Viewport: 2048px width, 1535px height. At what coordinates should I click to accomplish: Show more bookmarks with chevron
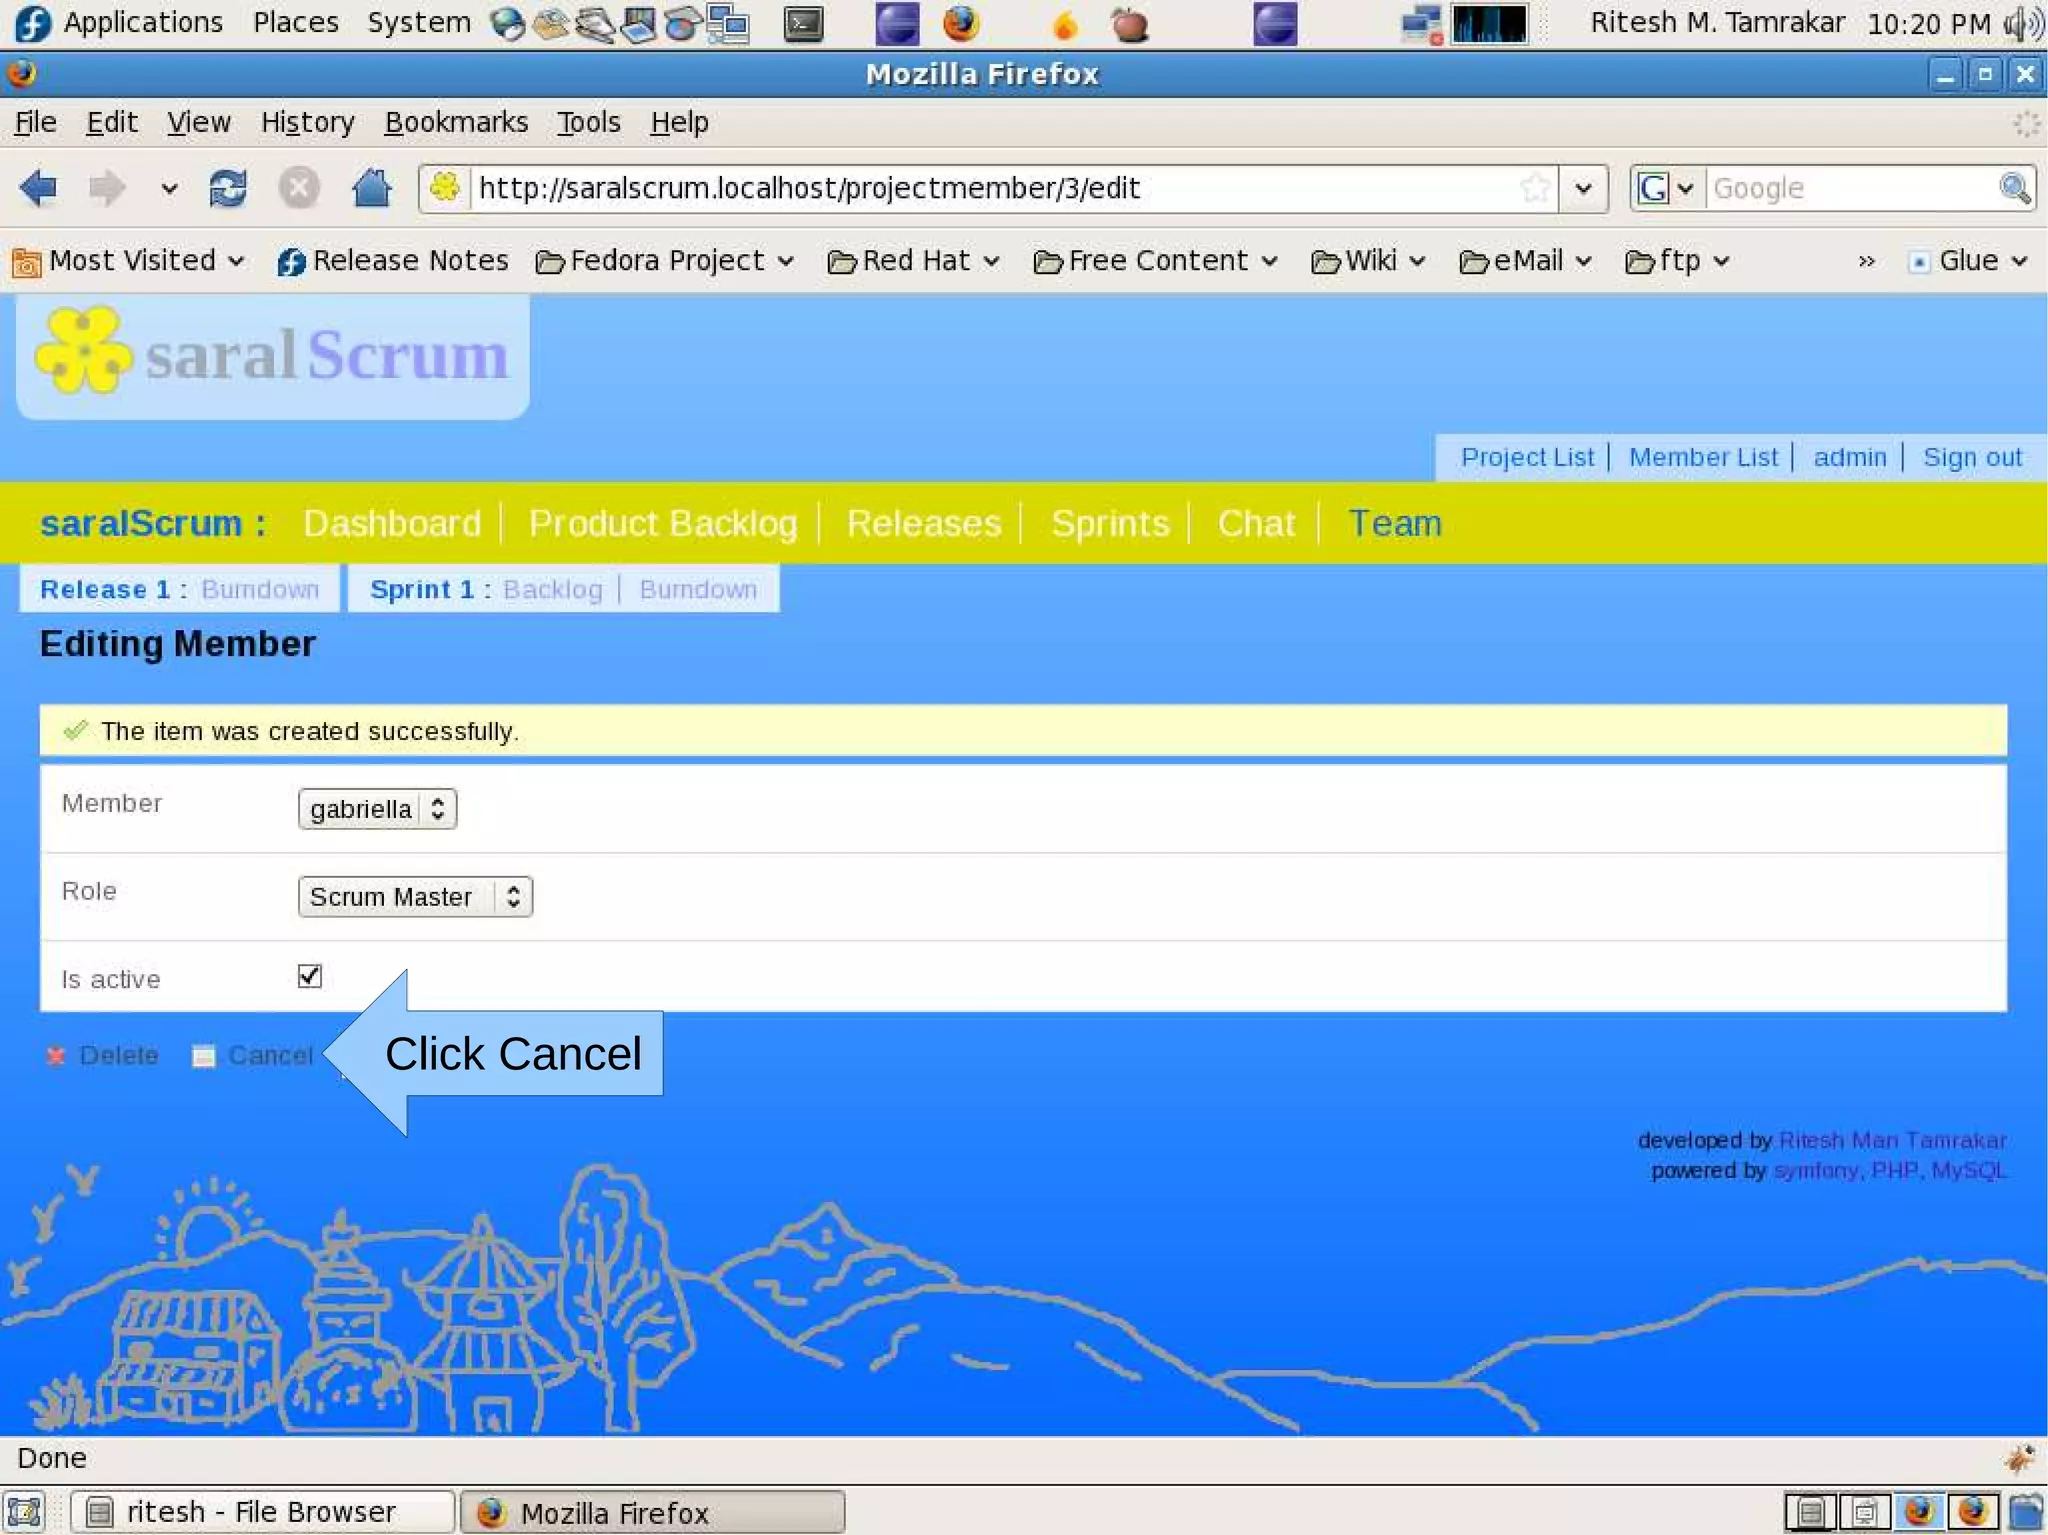[x=1866, y=262]
